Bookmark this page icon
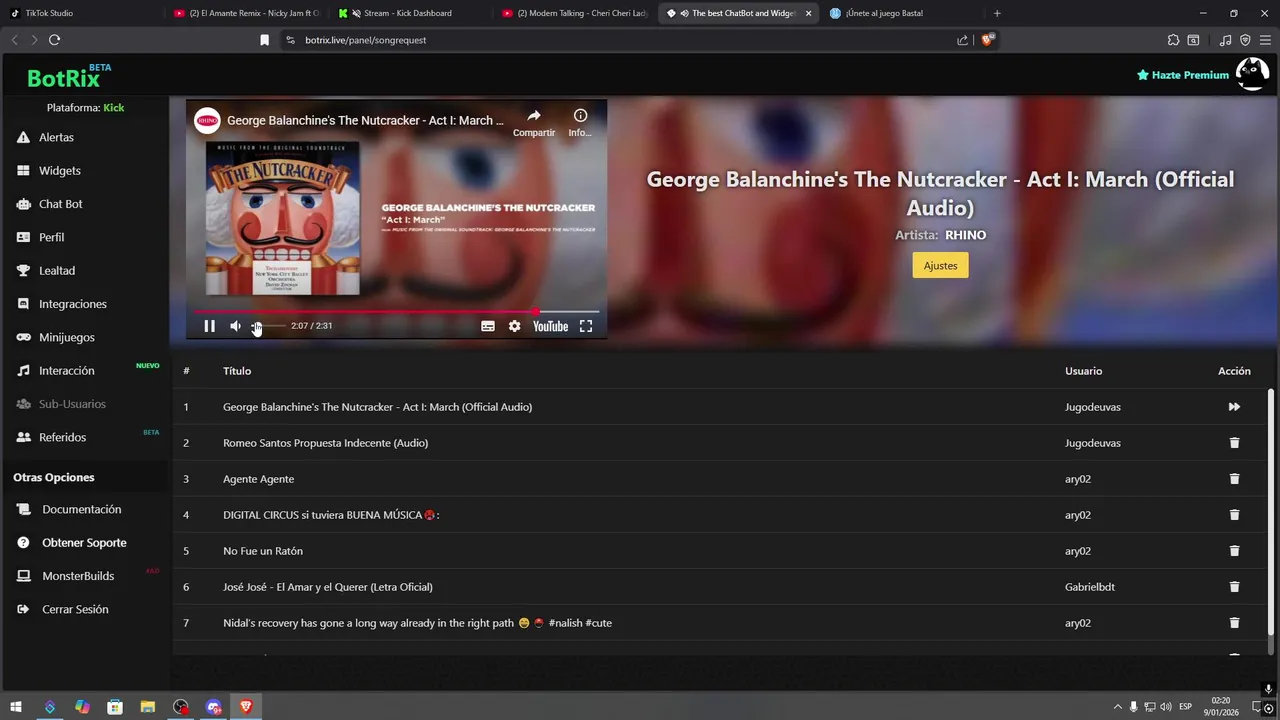 click(264, 40)
